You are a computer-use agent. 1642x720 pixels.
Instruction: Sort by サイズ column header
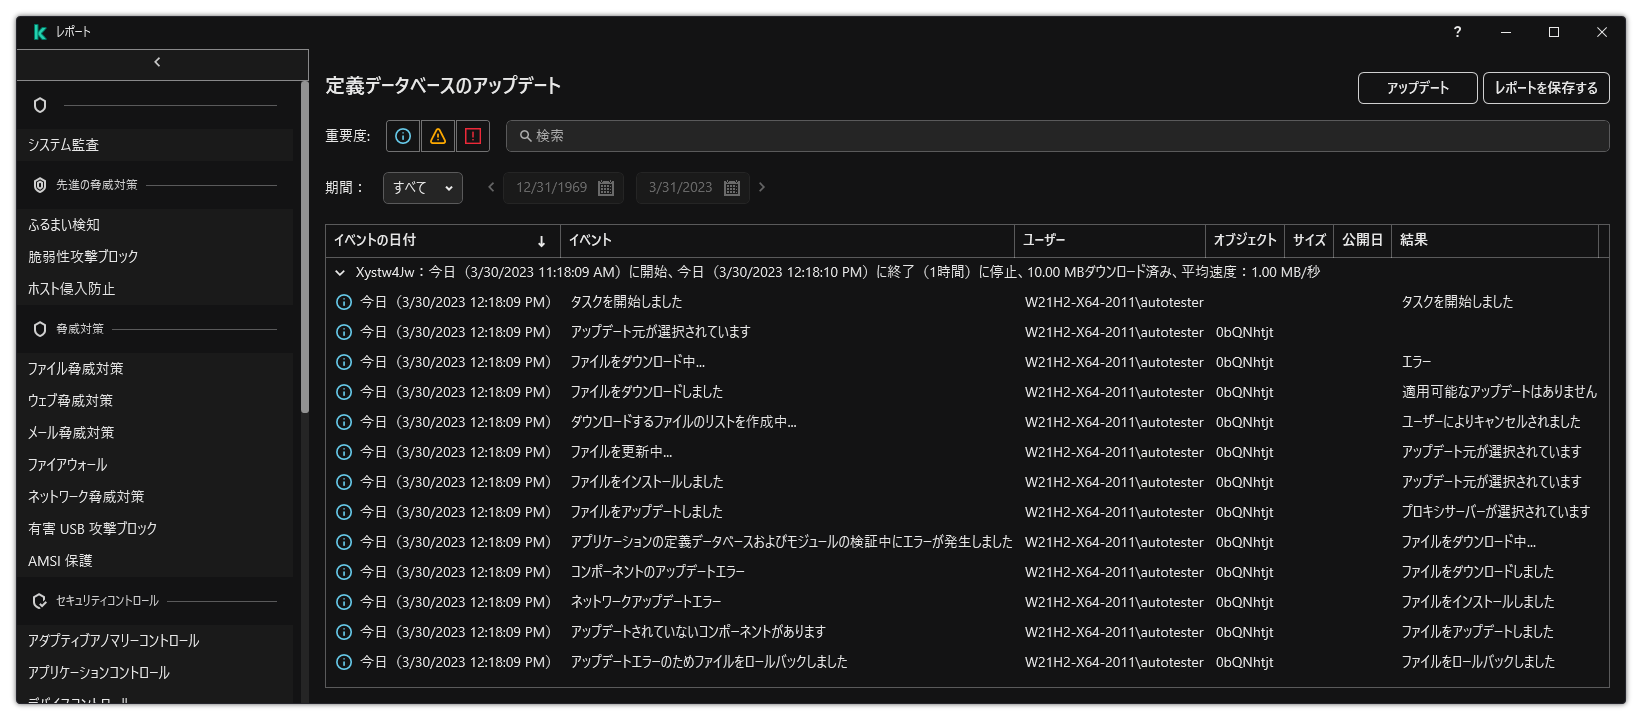point(1309,241)
